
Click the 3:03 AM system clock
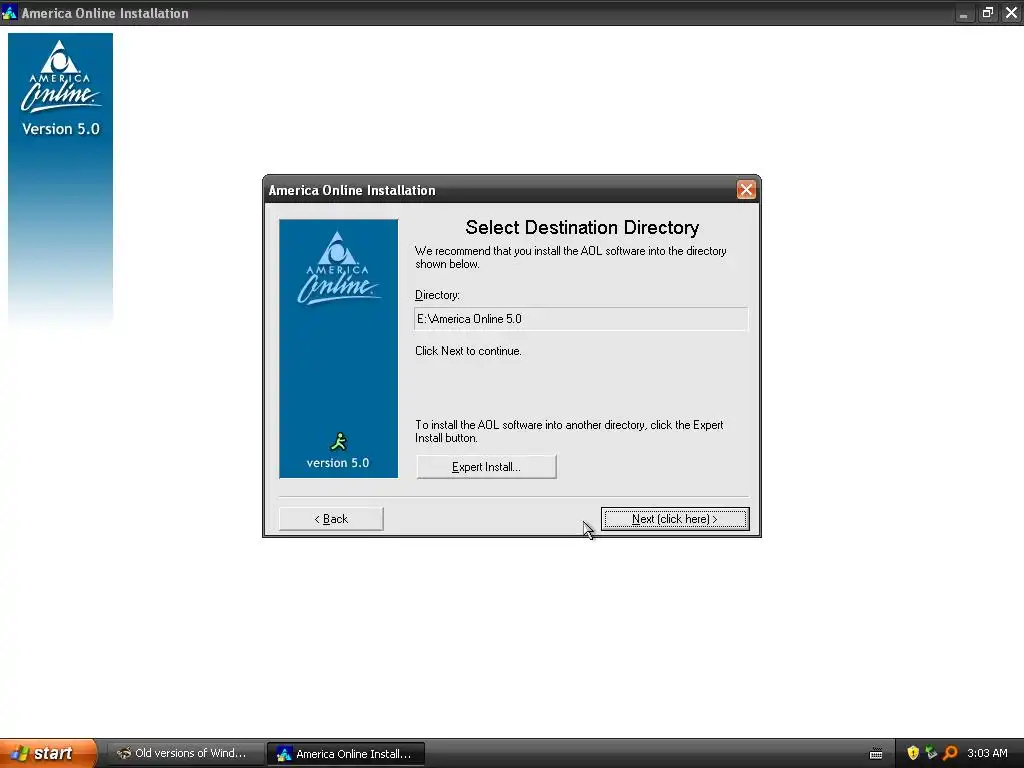(x=987, y=753)
